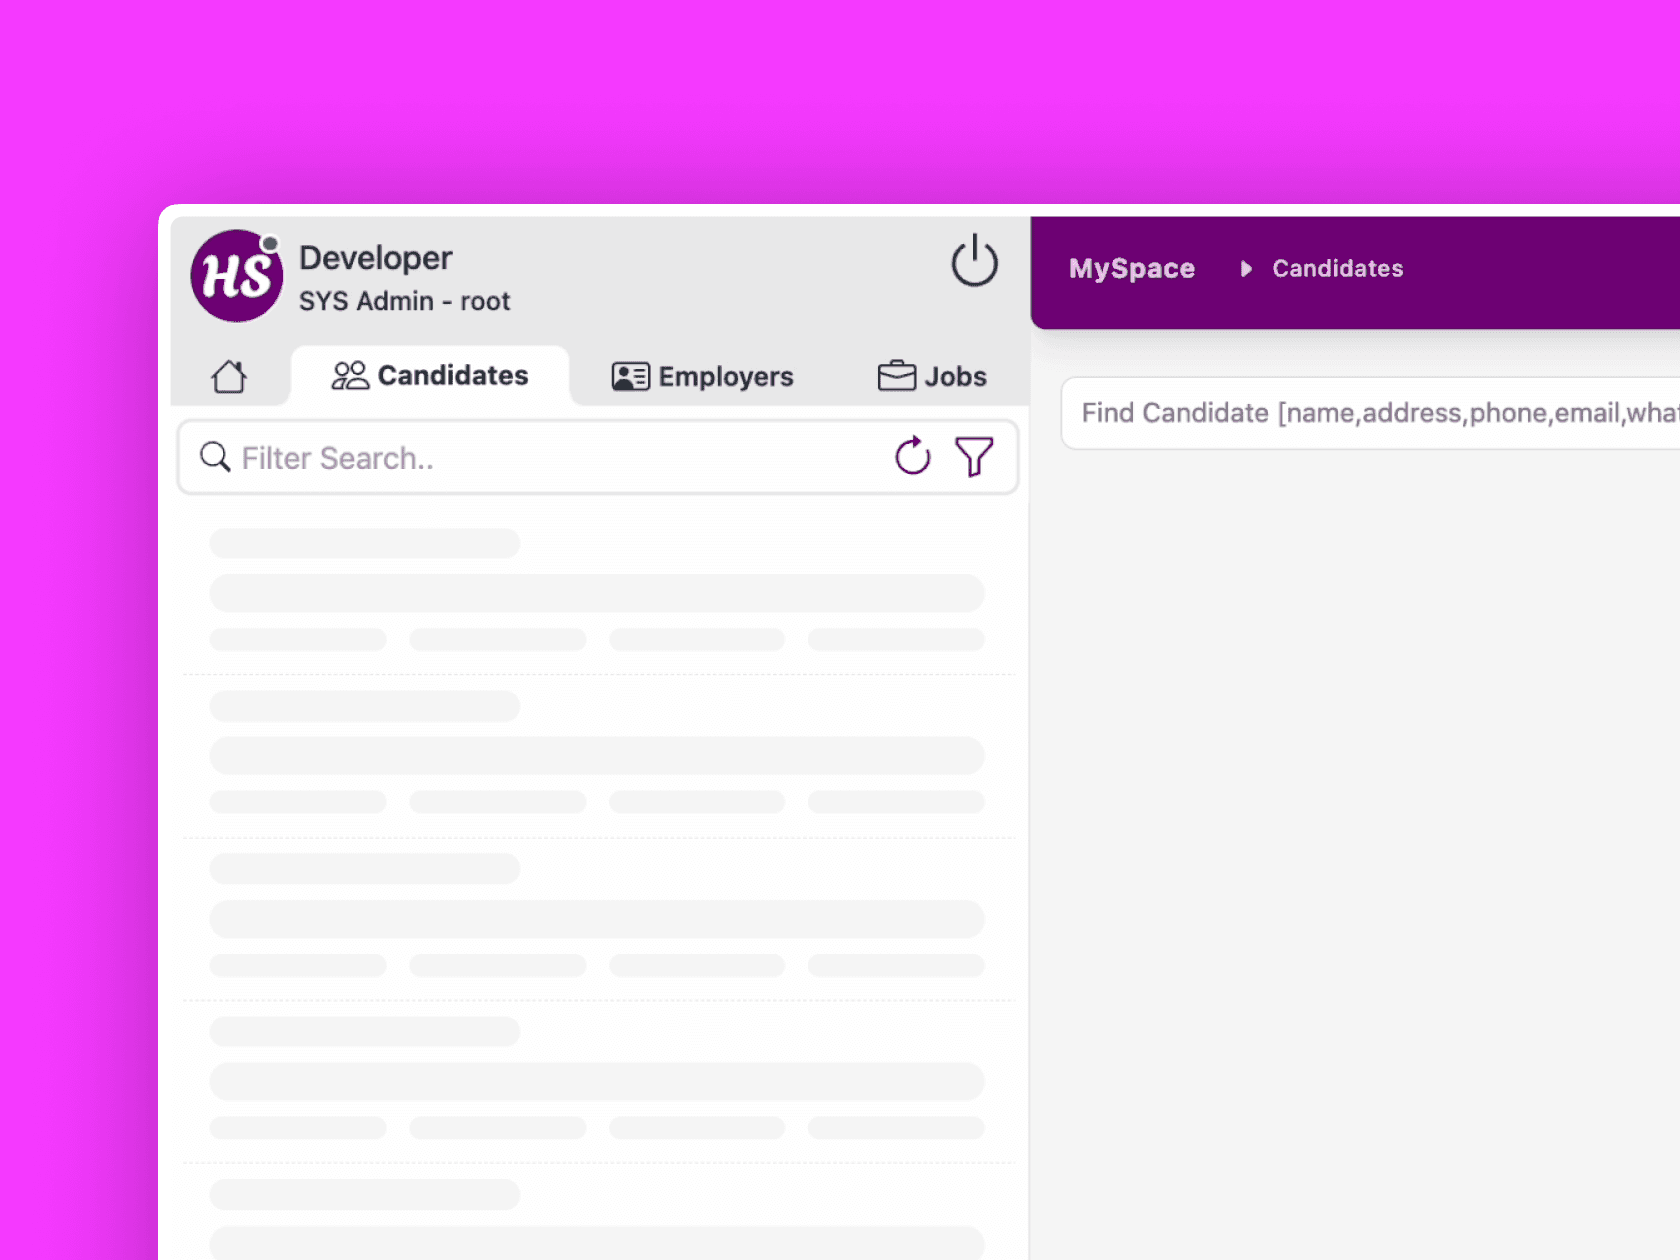This screenshot has width=1680, height=1260.
Task: Click the briefcase icon beside Jobs
Action: point(896,376)
